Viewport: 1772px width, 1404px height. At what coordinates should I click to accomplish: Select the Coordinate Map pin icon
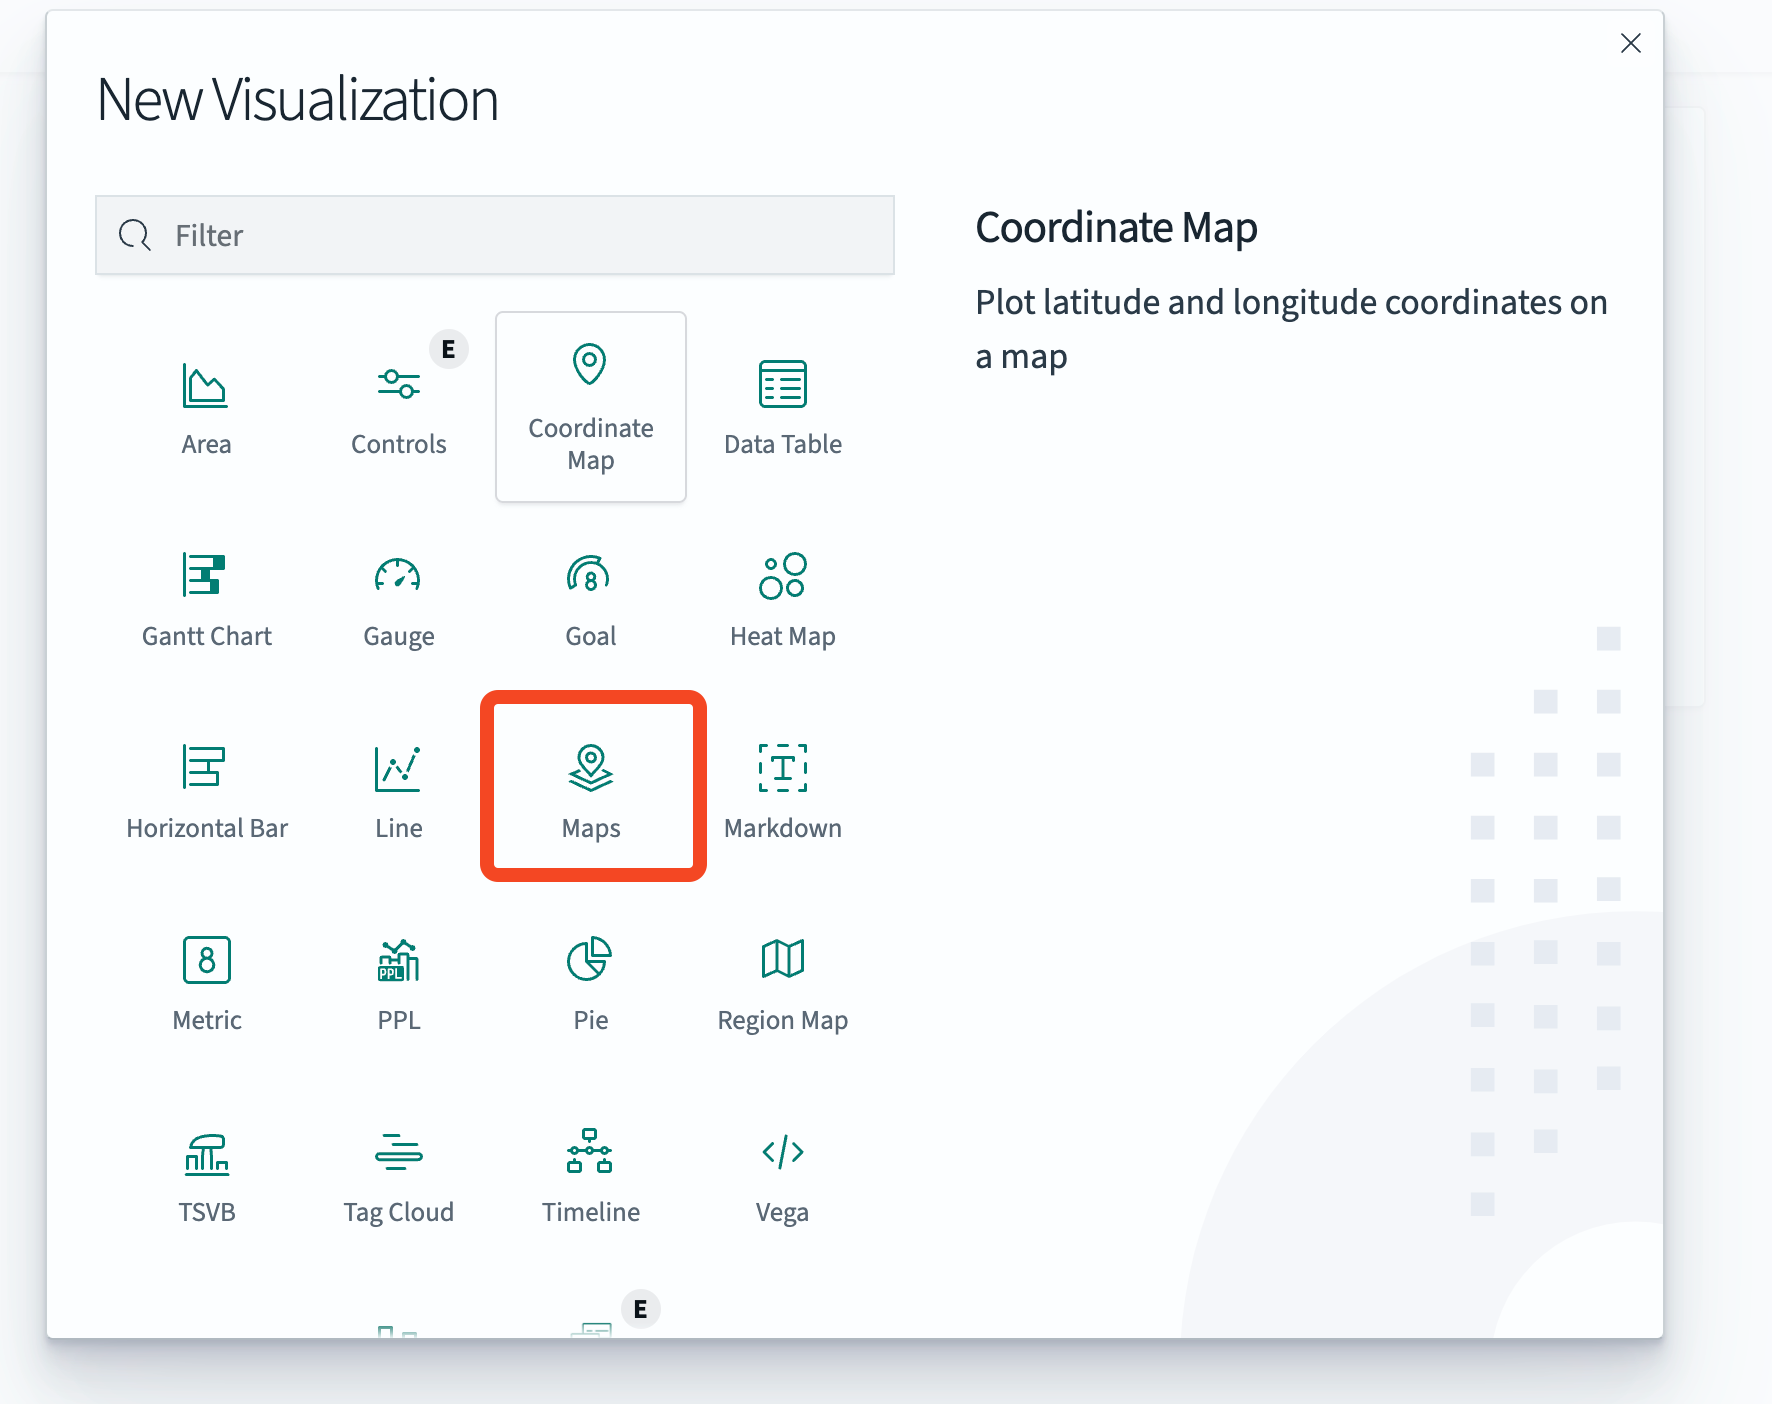[x=590, y=364]
